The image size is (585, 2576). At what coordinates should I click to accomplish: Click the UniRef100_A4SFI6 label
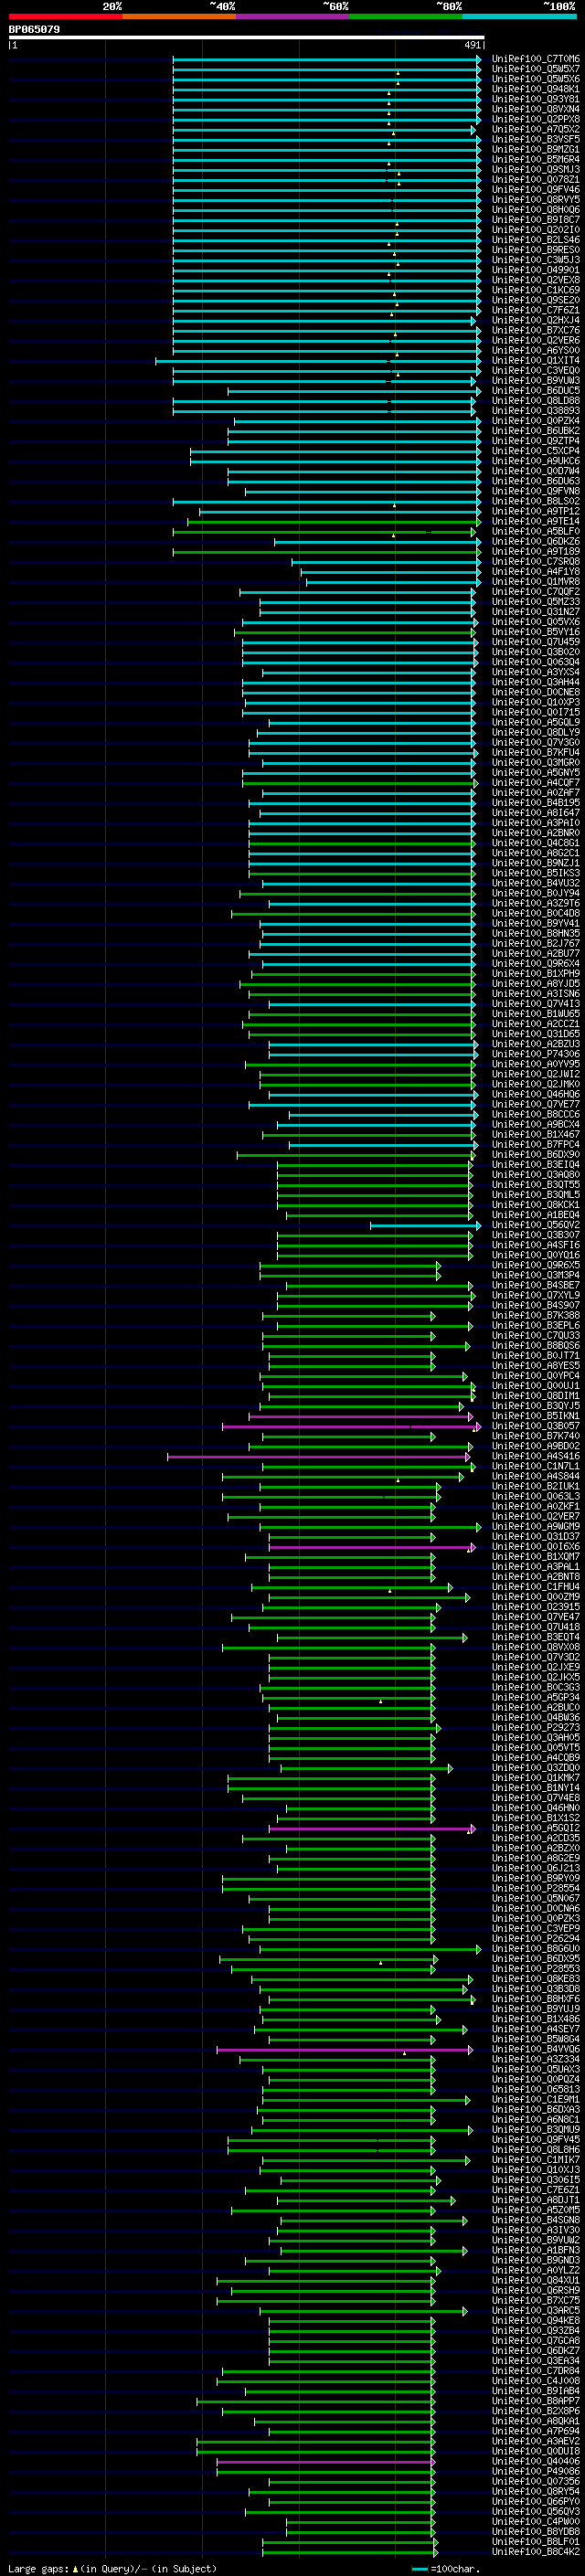click(x=535, y=1245)
